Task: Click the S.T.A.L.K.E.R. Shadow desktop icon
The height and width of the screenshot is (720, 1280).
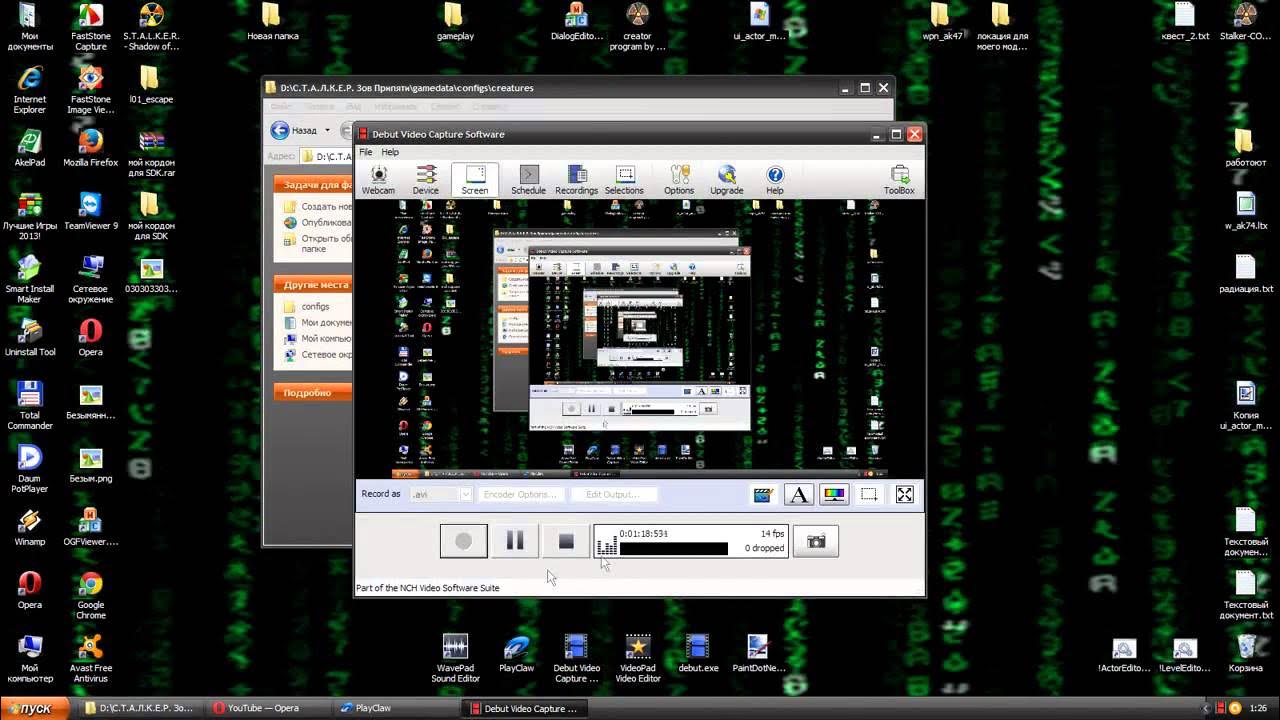Action: 151,27
